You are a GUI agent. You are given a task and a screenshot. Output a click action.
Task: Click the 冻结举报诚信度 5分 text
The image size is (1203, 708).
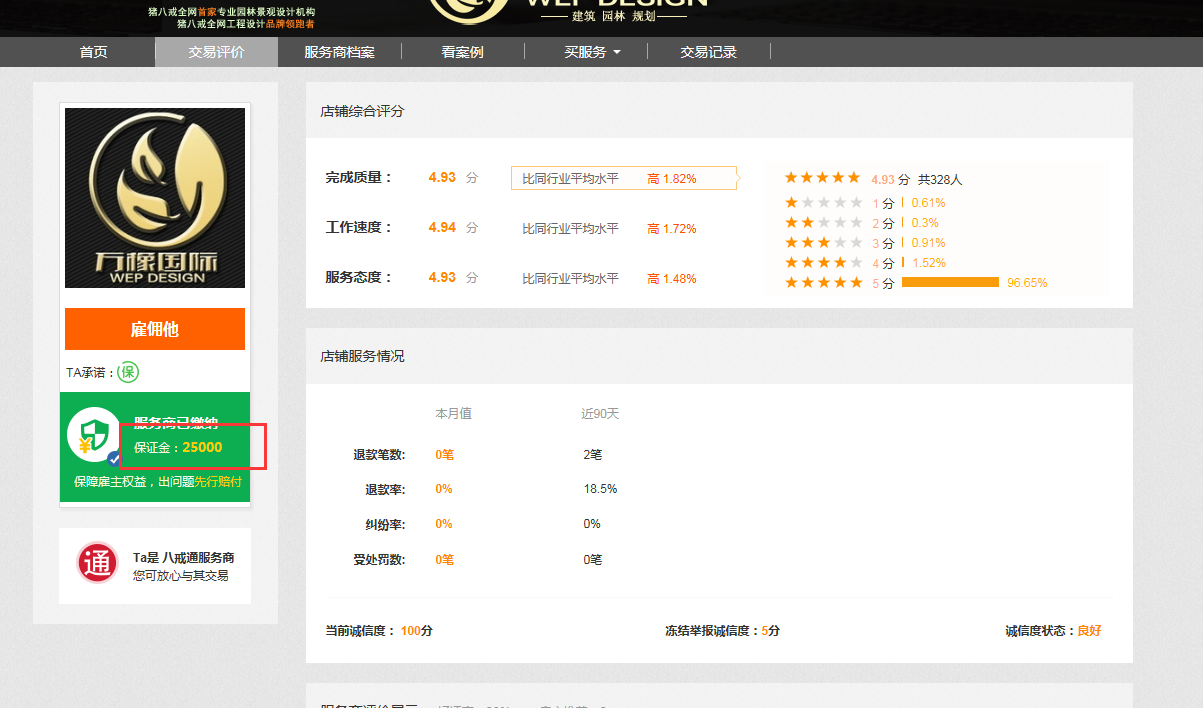722,631
